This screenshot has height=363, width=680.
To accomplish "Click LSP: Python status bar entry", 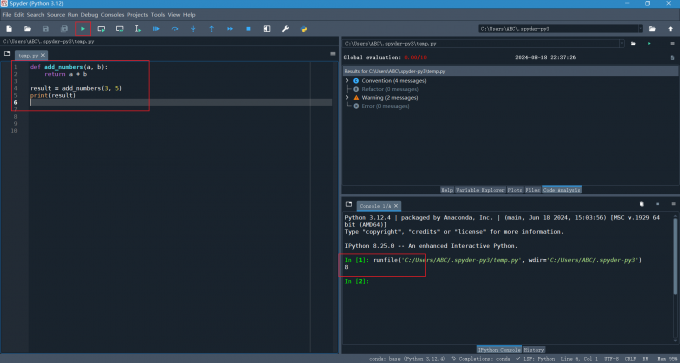I will [536, 359].
